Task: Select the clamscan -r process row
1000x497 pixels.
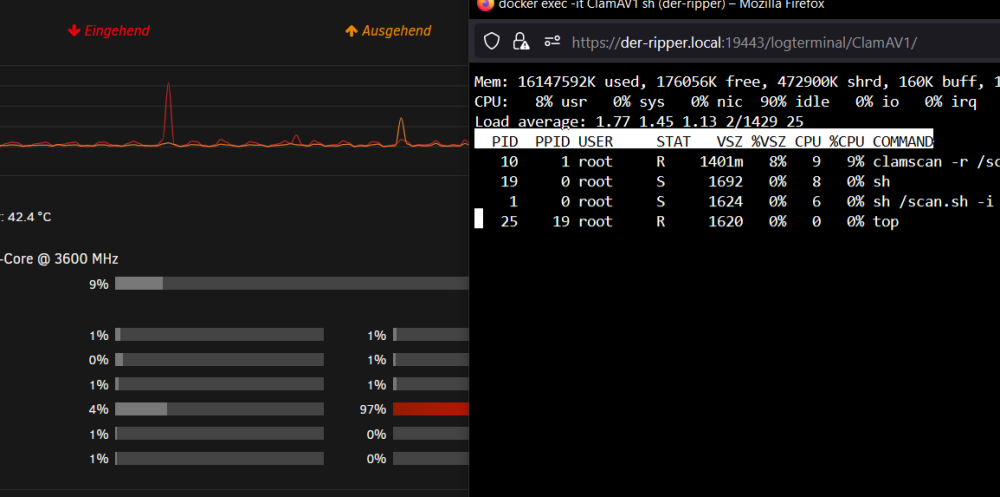Action: tap(737, 161)
